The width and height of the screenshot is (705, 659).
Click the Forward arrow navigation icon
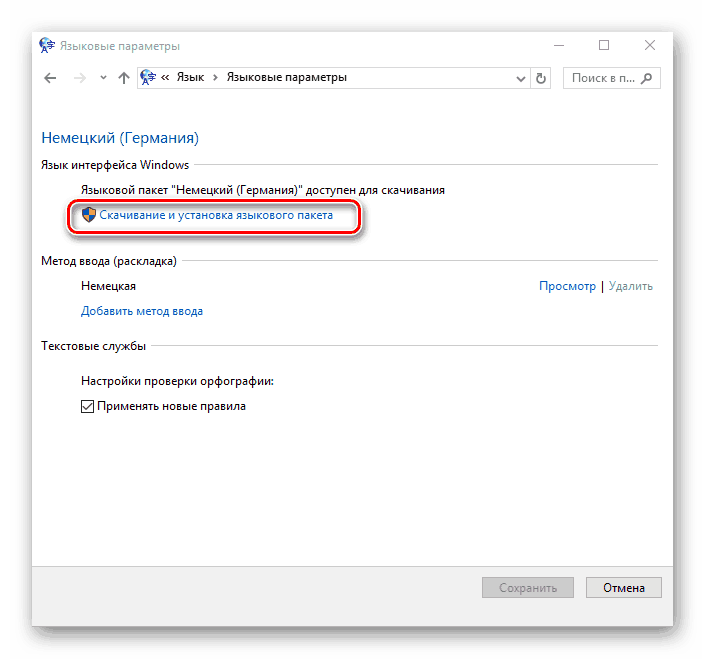pyautogui.click(x=80, y=78)
